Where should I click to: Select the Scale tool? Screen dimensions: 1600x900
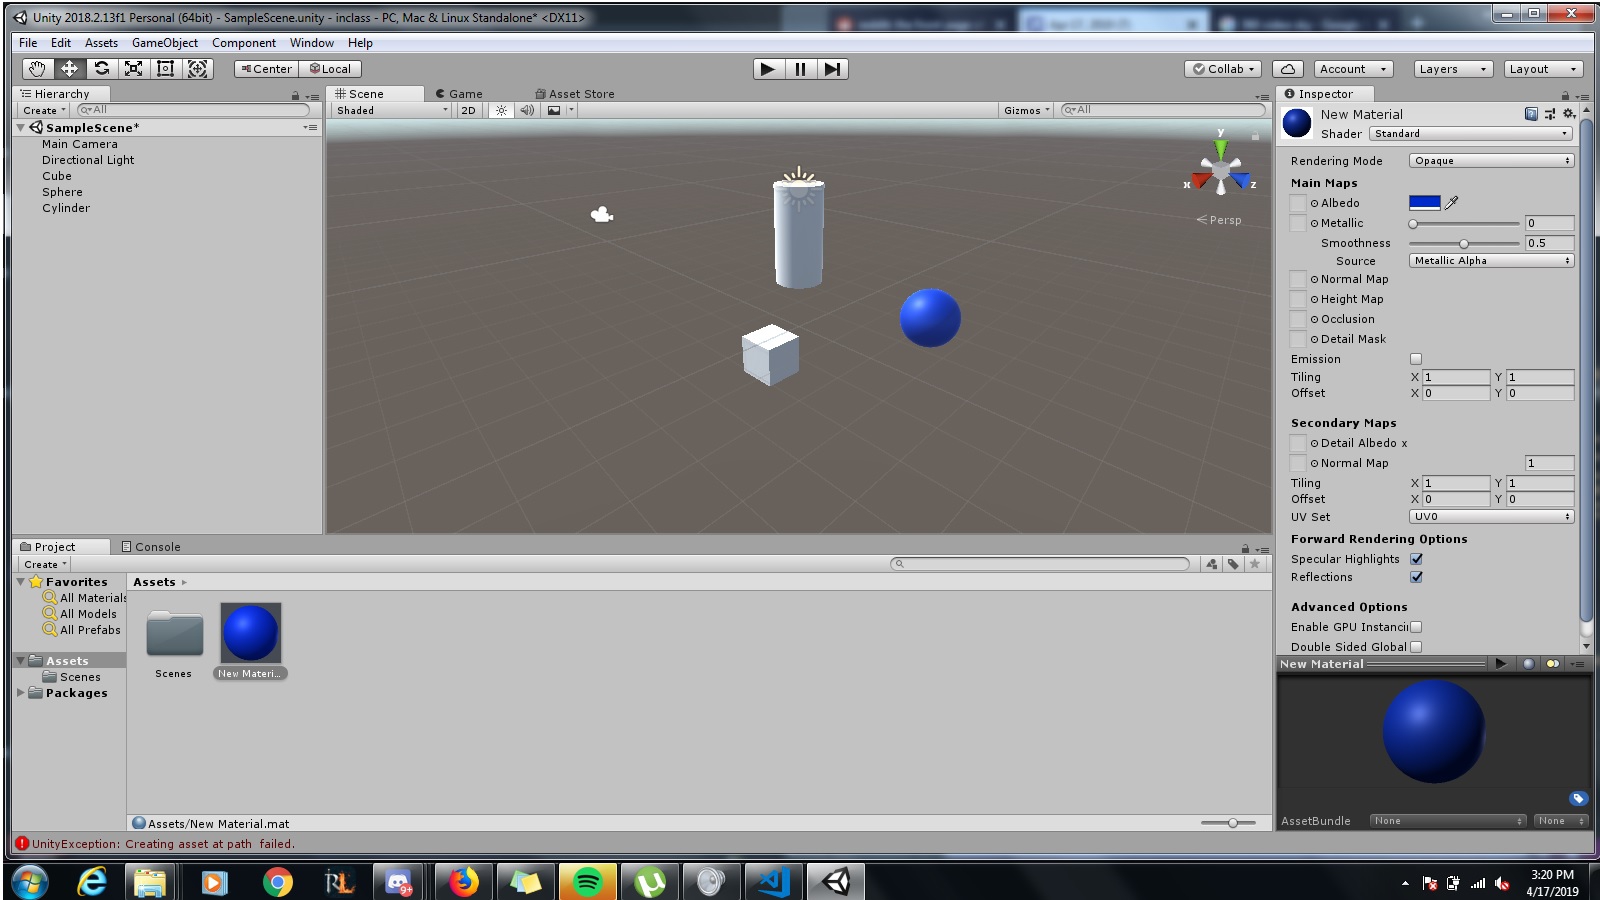point(133,69)
